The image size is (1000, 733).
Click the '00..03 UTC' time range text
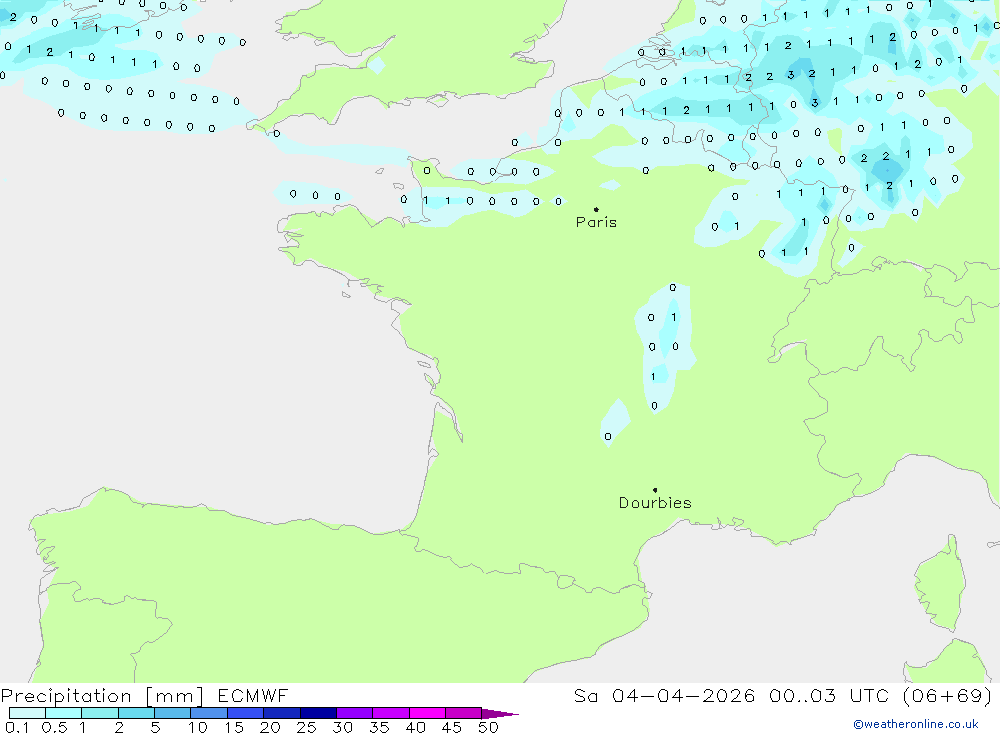pyautogui.click(x=828, y=696)
